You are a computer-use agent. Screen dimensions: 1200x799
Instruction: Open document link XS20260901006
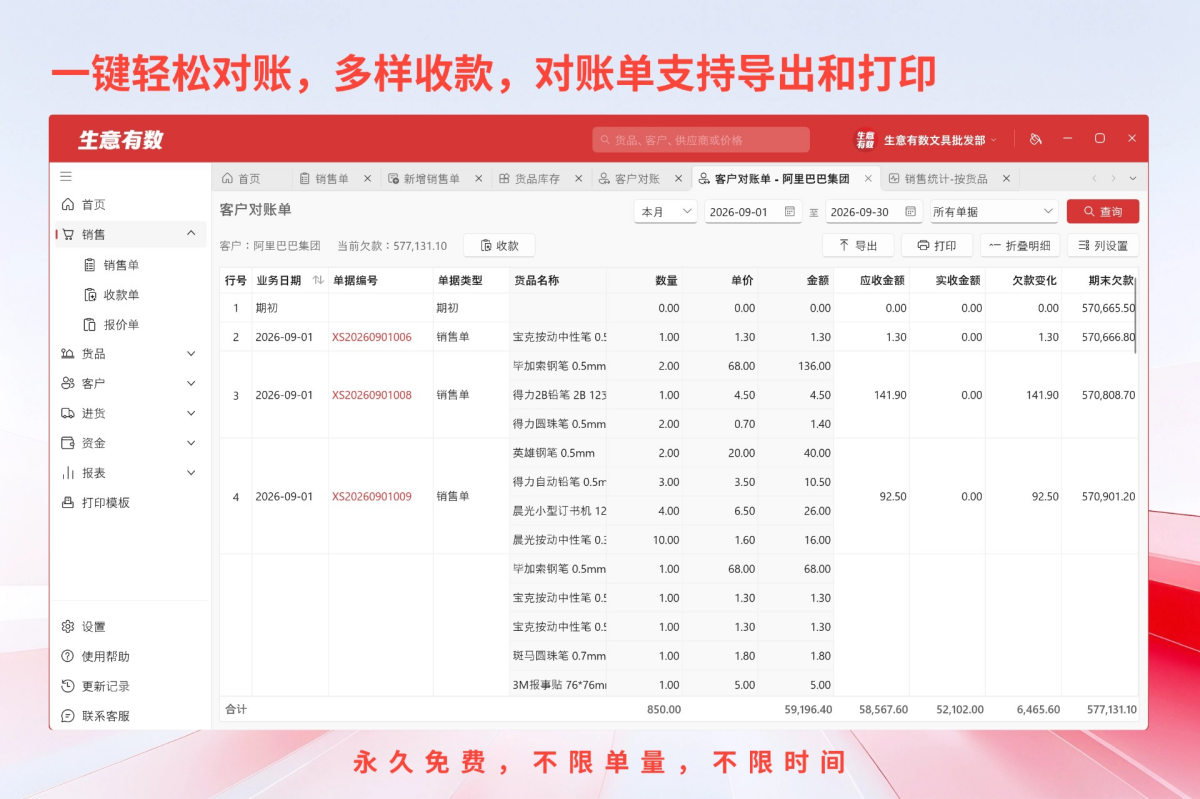(371, 337)
